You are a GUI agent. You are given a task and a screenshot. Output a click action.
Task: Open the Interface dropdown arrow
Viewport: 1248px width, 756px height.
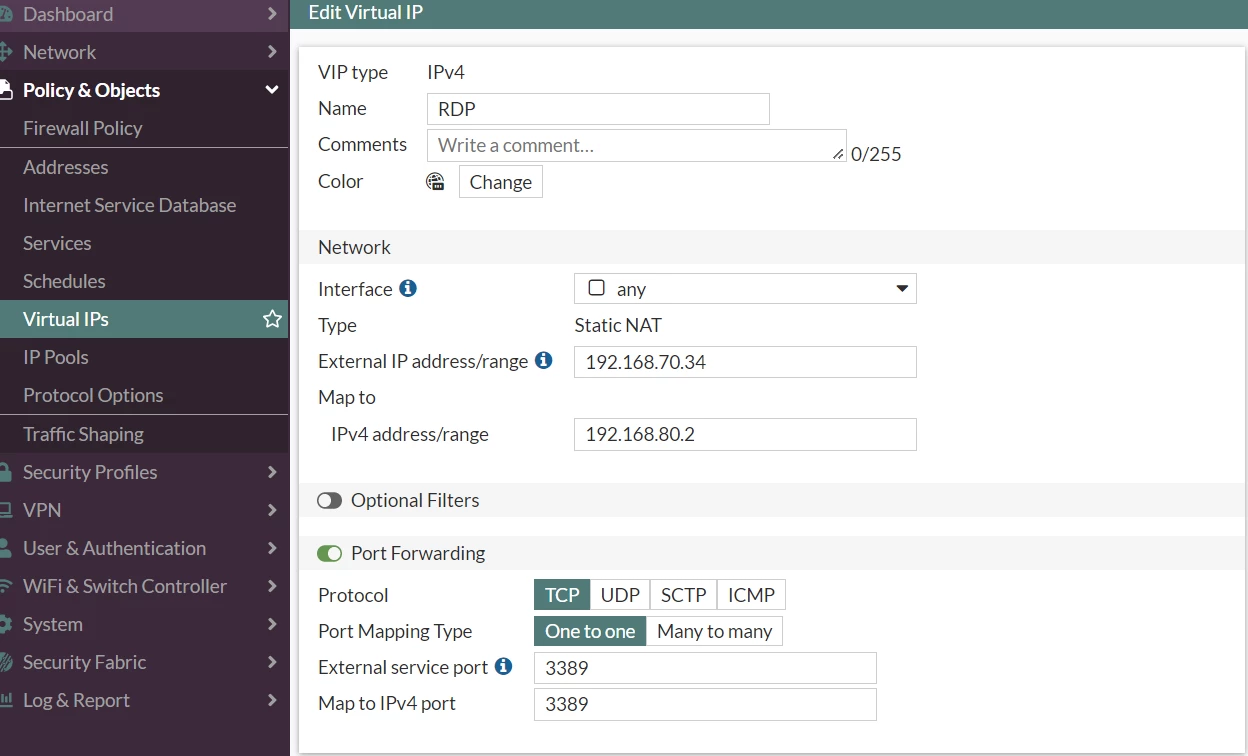[902, 289]
